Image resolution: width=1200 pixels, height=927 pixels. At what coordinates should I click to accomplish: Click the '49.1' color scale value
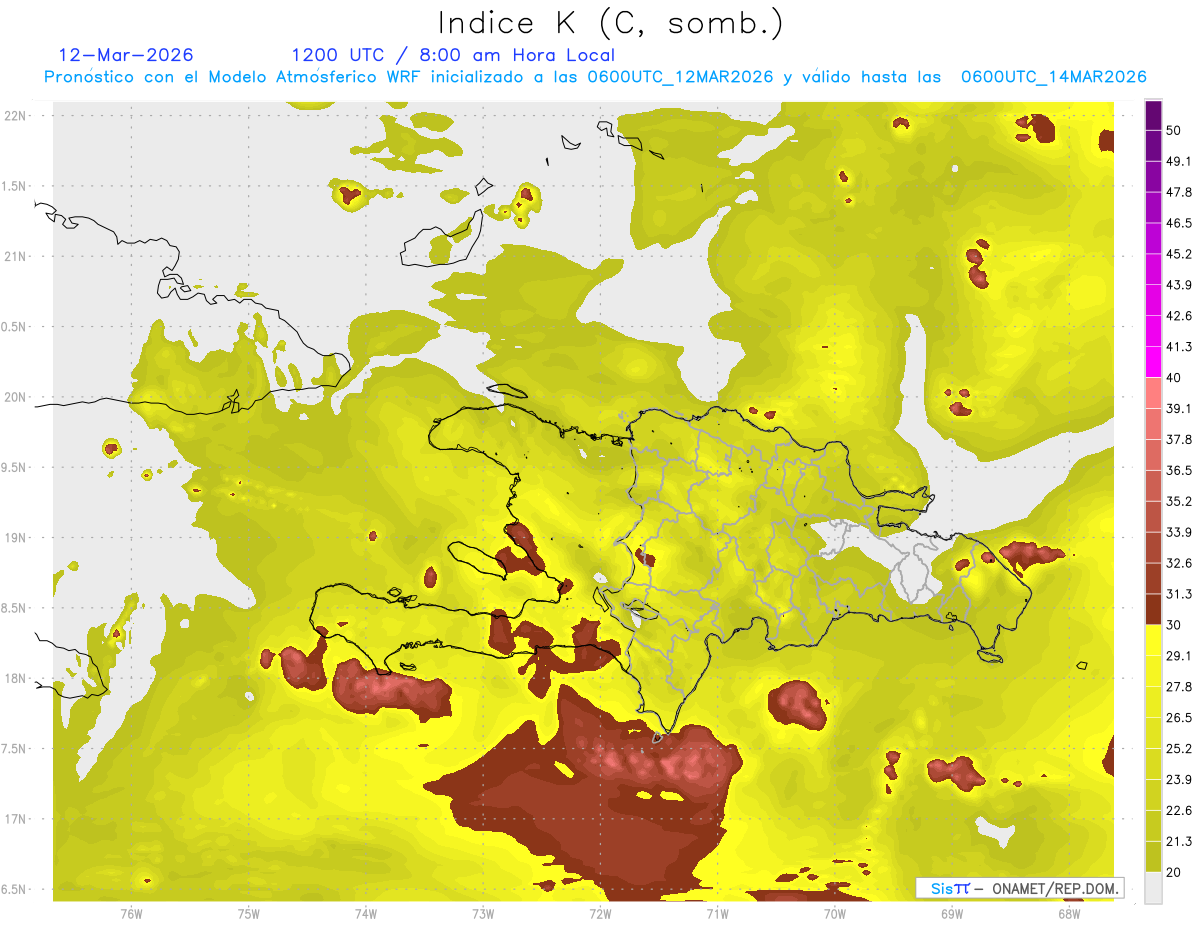click(1179, 161)
